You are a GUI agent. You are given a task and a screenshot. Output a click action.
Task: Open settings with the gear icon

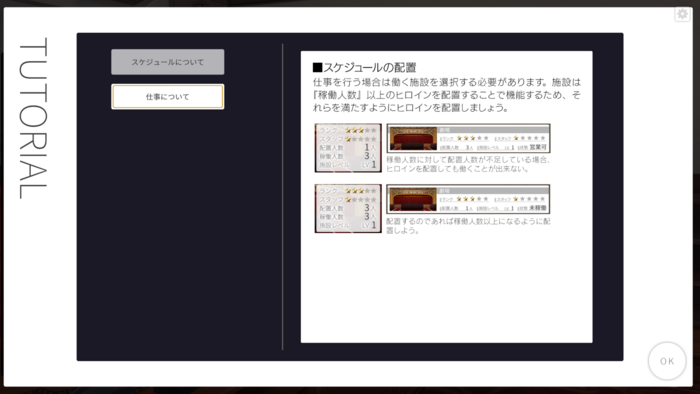[x=683, y=14]
